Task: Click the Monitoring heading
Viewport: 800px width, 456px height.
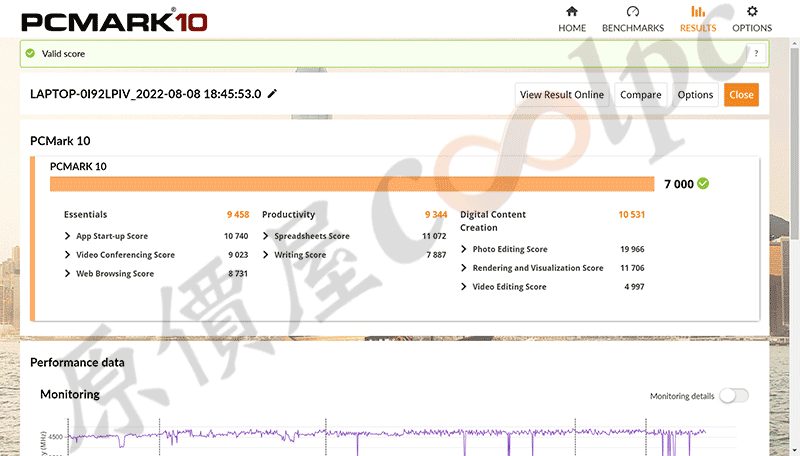Action: tap(70, 394)
